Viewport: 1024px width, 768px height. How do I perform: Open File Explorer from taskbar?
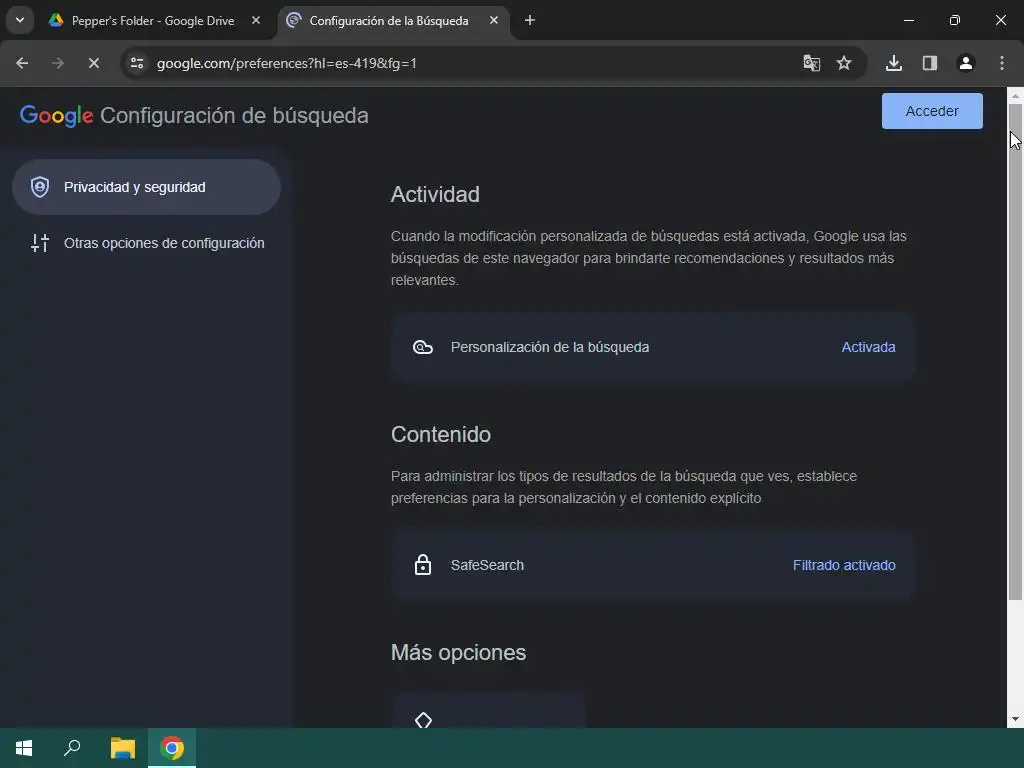coord(122,748)
